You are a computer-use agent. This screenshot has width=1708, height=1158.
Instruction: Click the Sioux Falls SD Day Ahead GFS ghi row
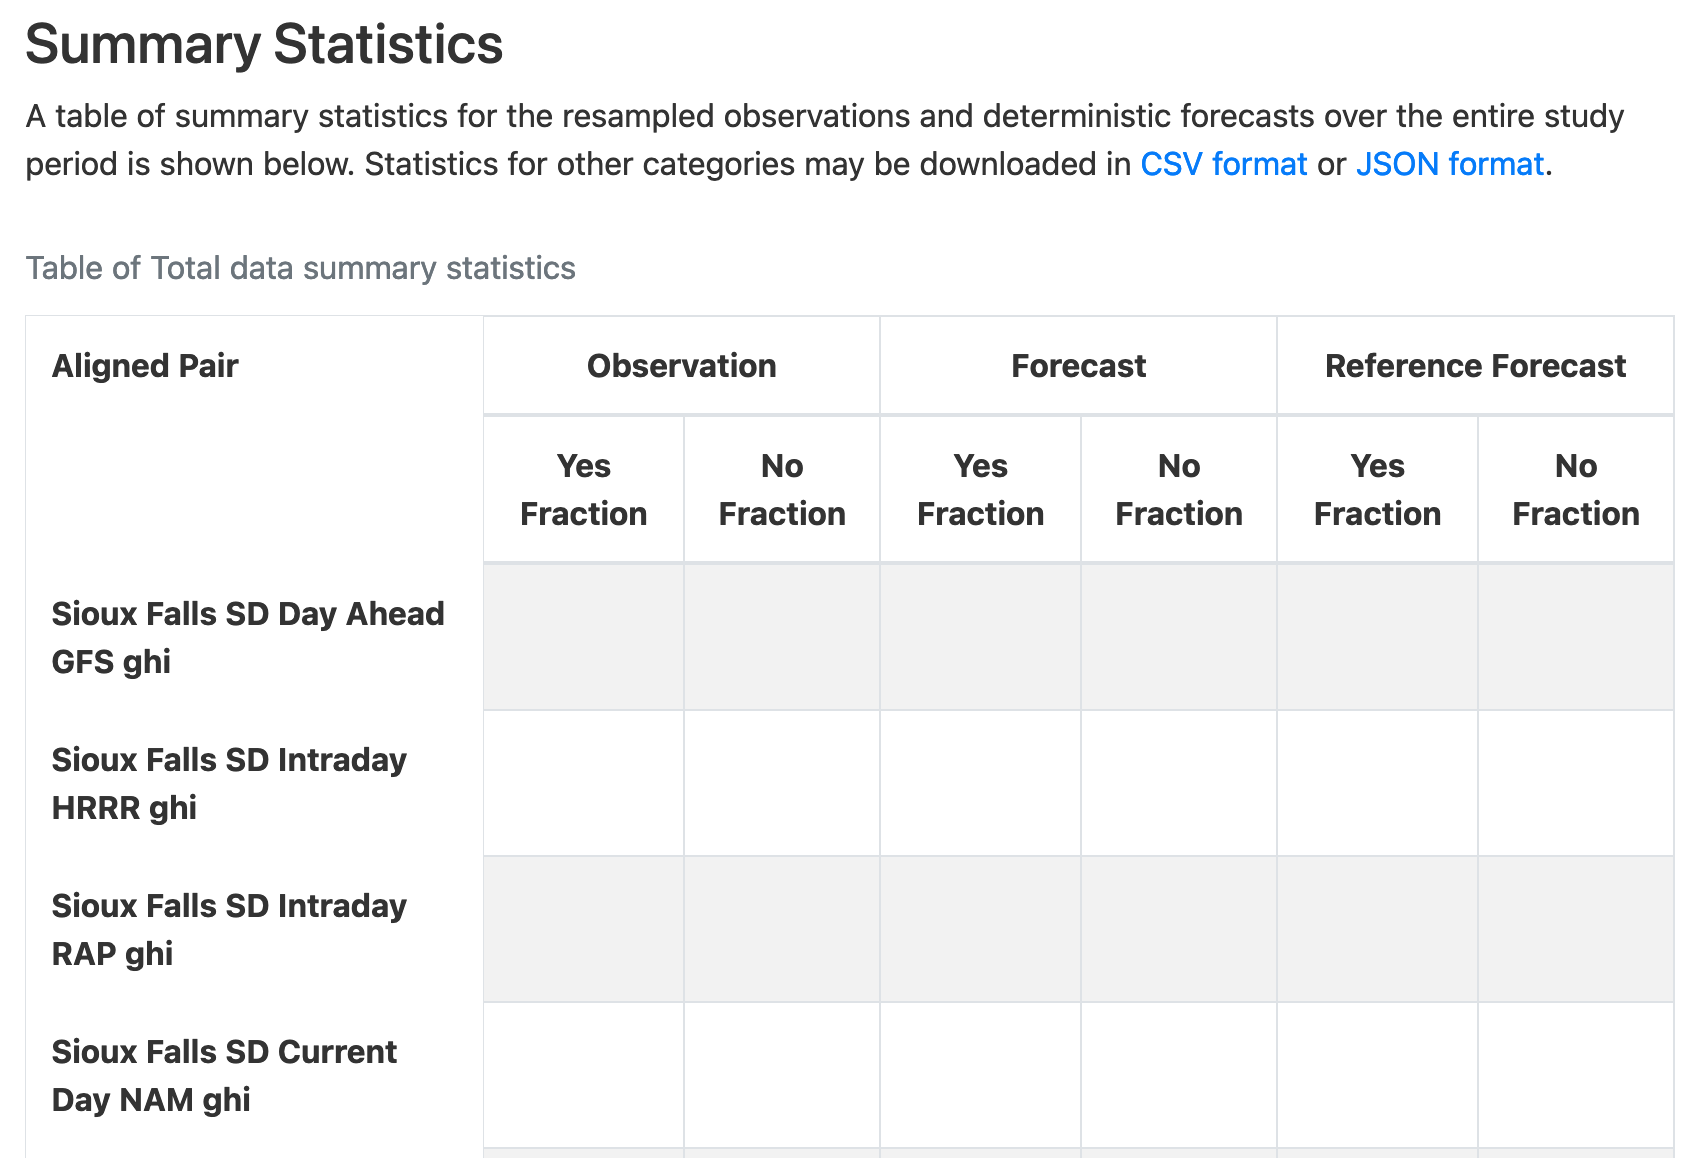(248, 637)
